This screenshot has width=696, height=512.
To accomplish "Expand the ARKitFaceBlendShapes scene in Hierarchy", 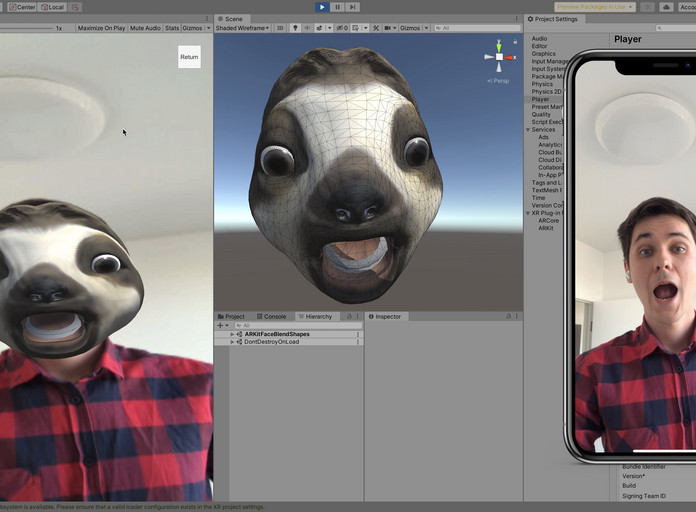I will point(233,334).
